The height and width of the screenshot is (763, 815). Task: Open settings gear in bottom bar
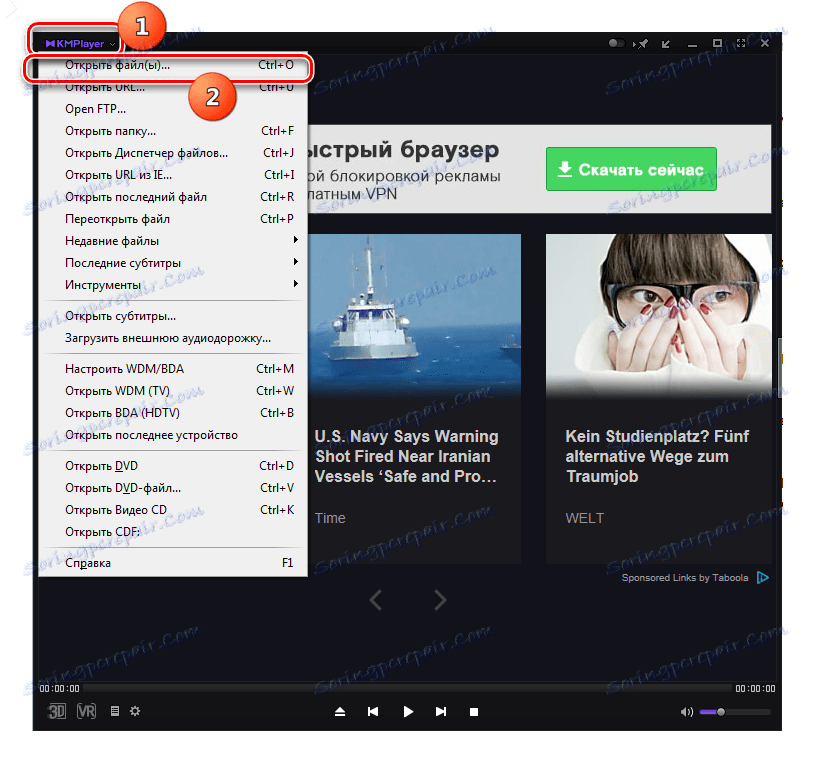(x=135, y=711)
